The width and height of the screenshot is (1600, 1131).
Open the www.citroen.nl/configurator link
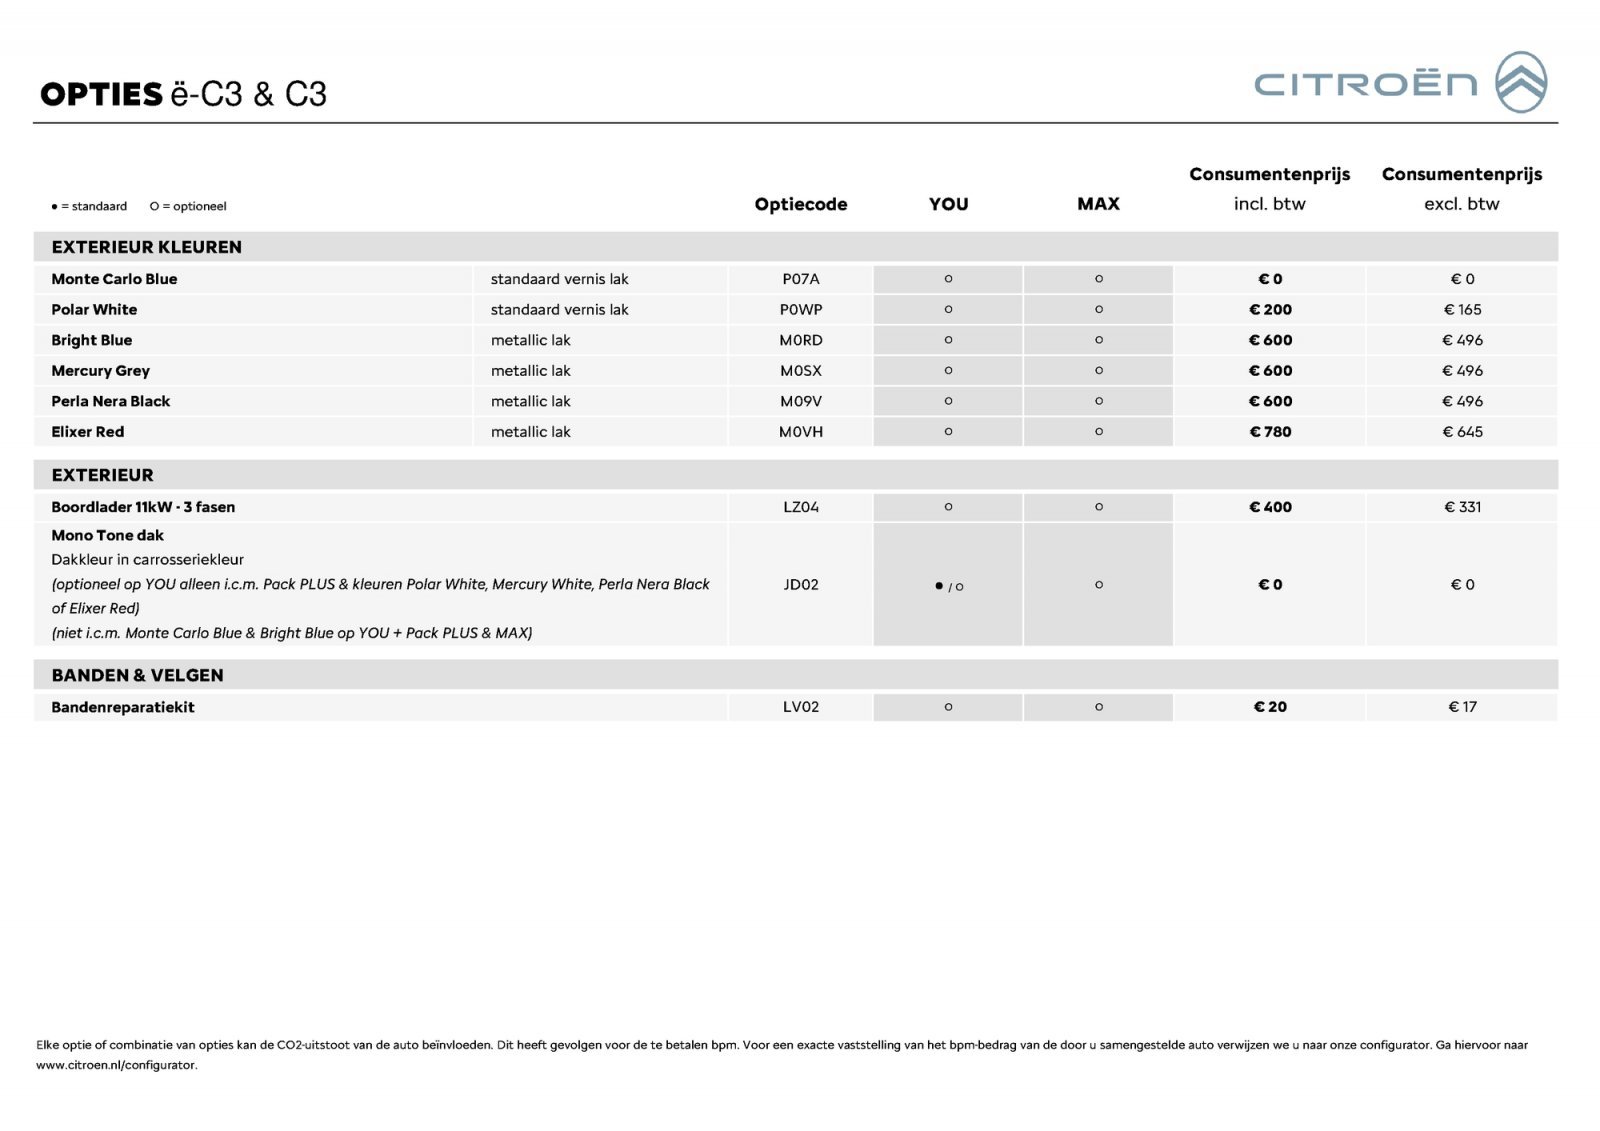click(117, 1065)
